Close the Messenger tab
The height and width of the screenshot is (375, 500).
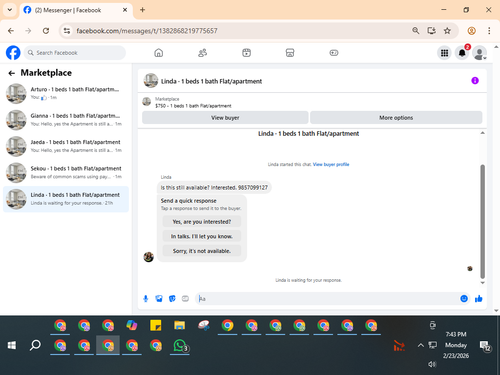pos(125,10)
